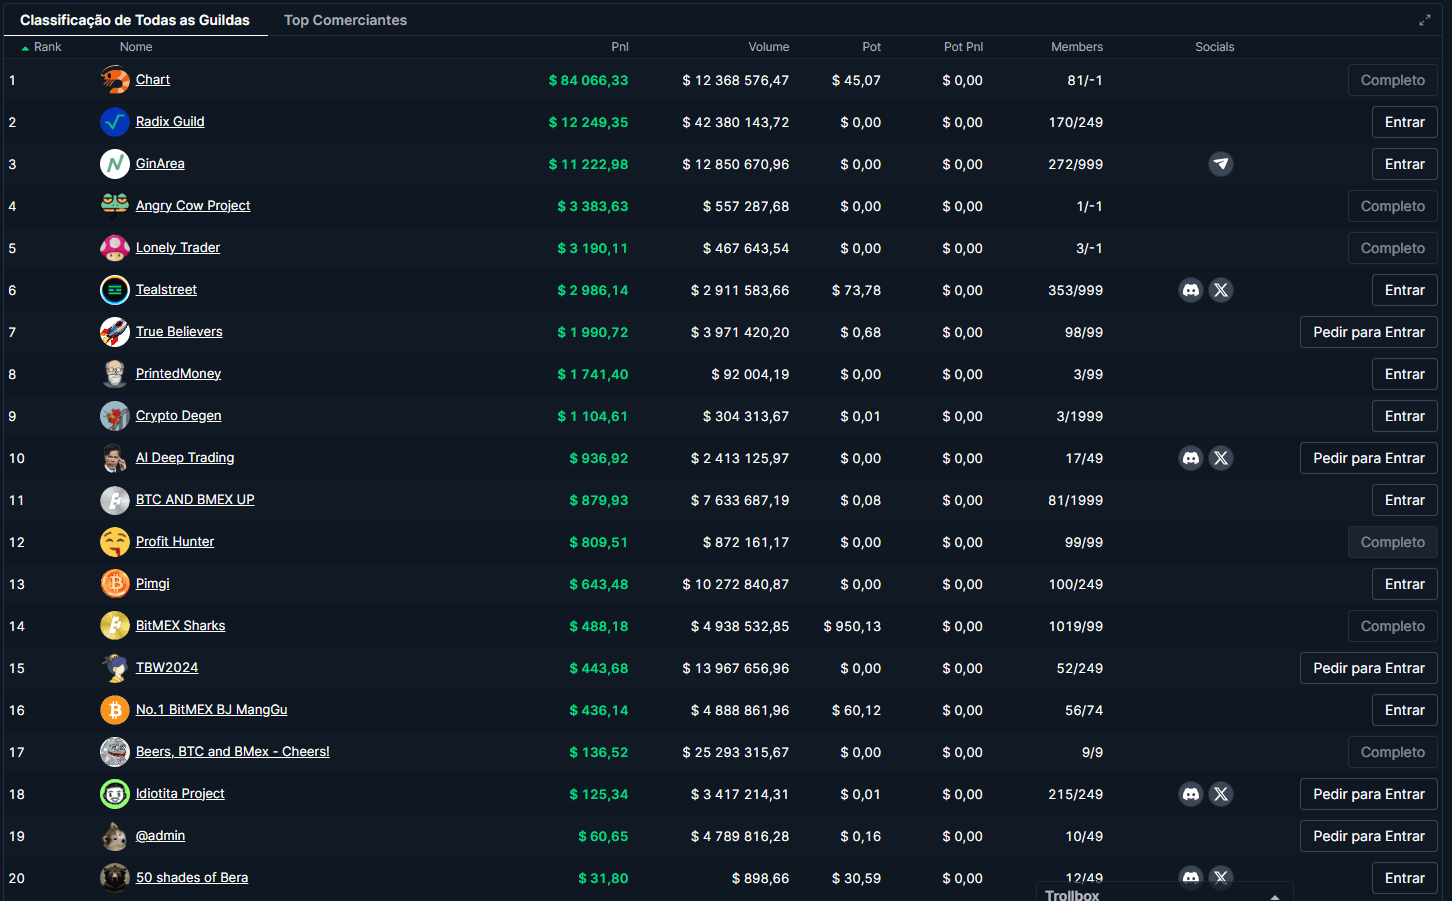Click Entrar for Crypto Degen guild

coord(1405,416)
